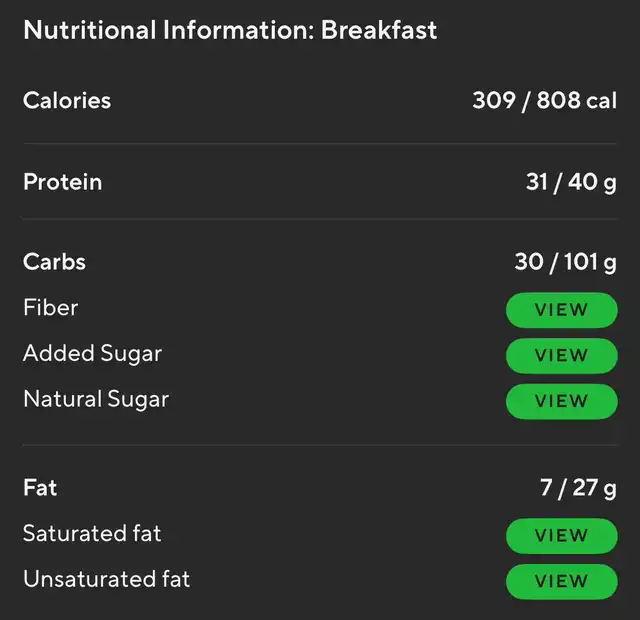Click the VIEW button for Fiber

[562, 310]
